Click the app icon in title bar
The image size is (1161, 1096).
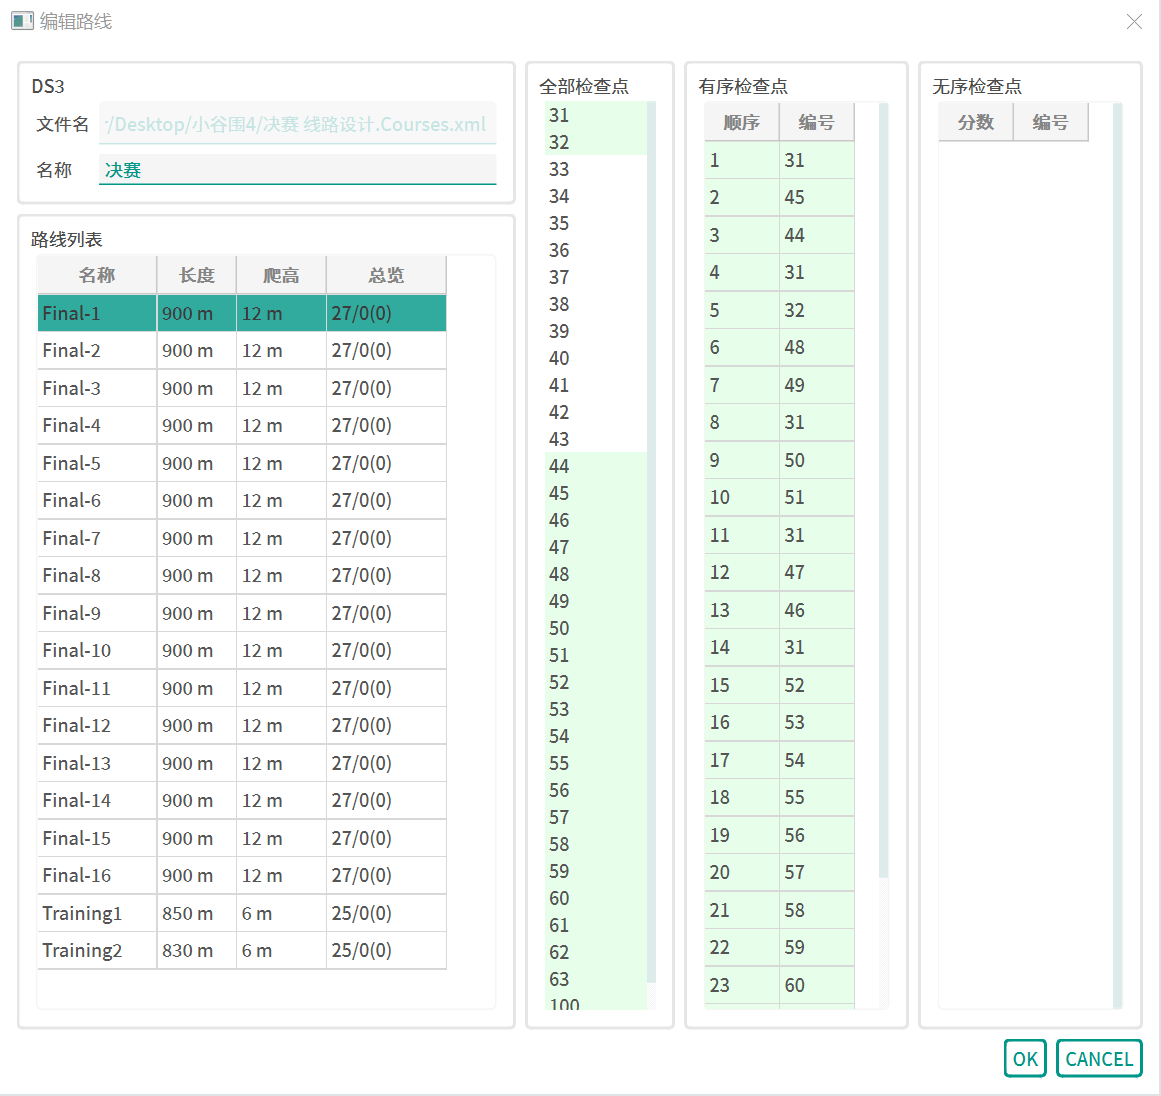coord(22,21)
